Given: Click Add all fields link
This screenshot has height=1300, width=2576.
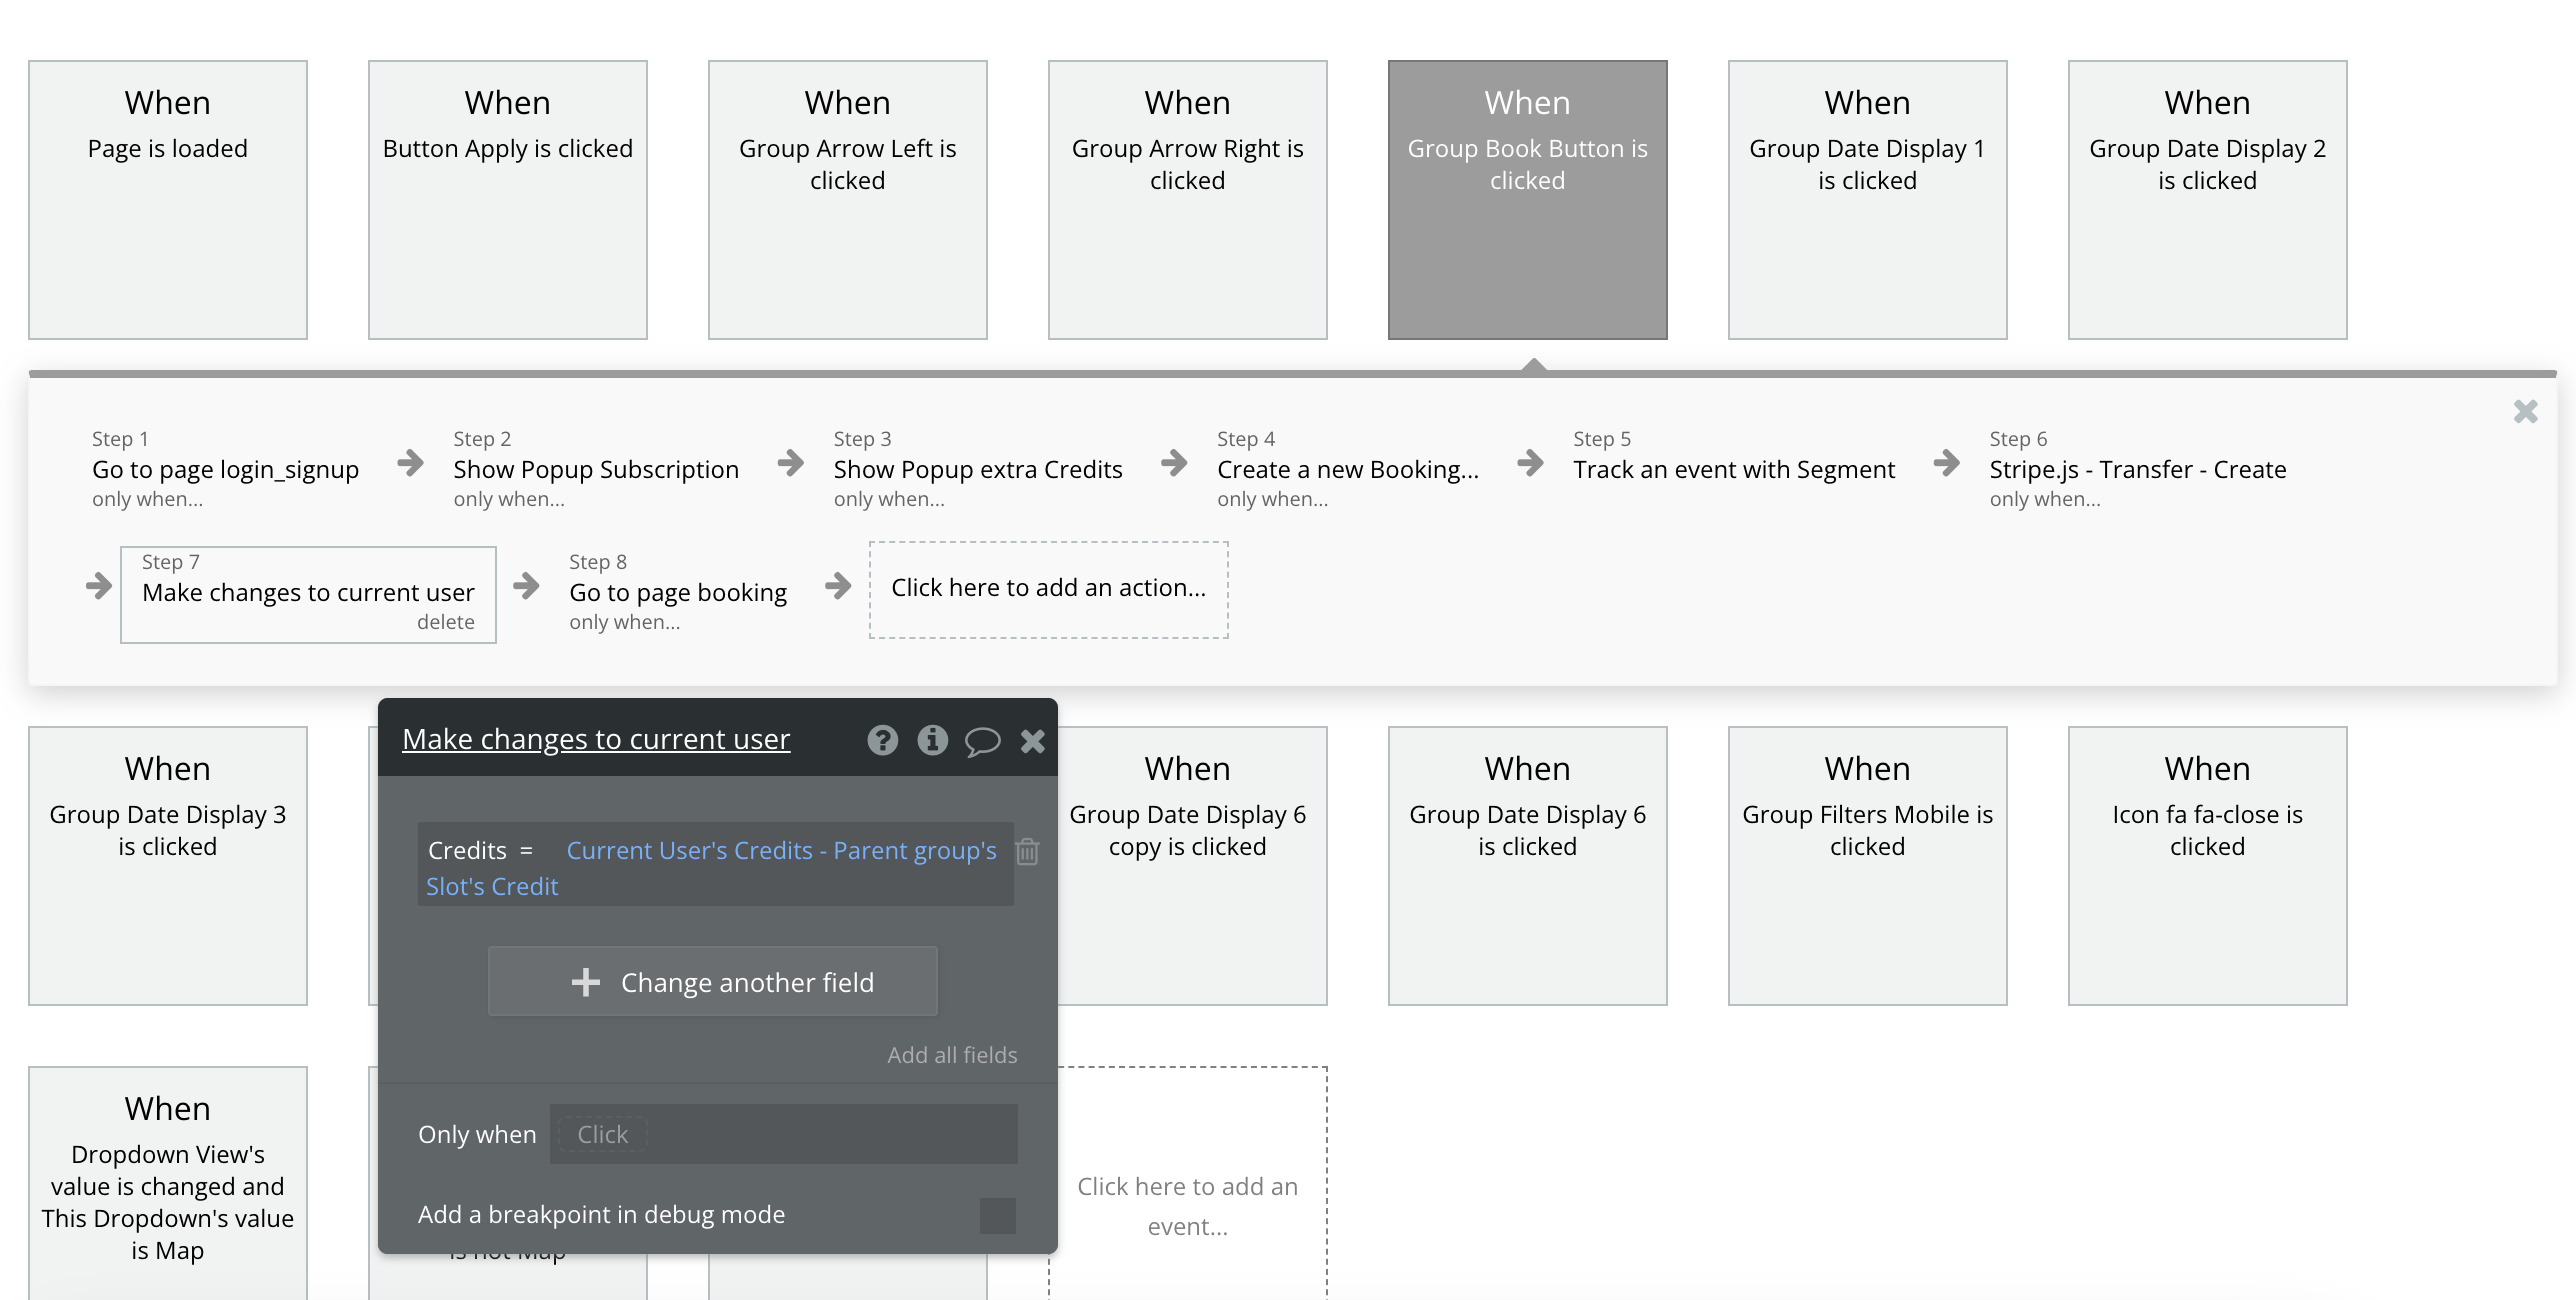Looking at the screenshot, I should click(x=951, y=1055).
